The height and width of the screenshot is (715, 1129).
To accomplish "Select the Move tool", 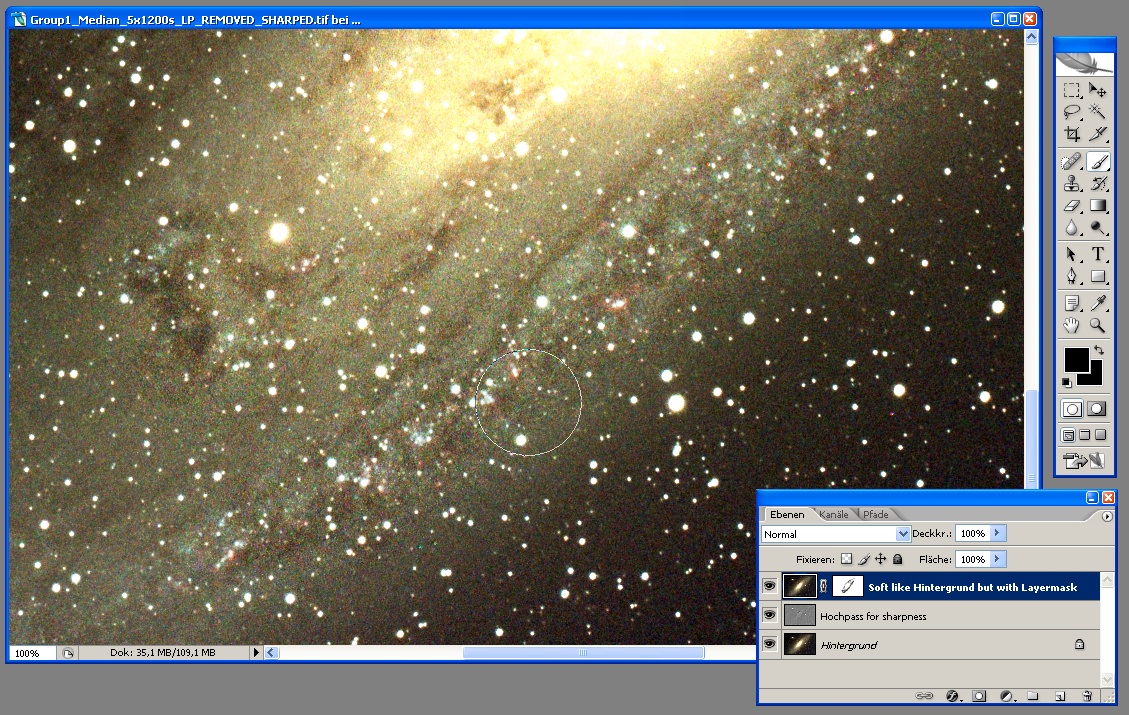I will (1097, 90).
